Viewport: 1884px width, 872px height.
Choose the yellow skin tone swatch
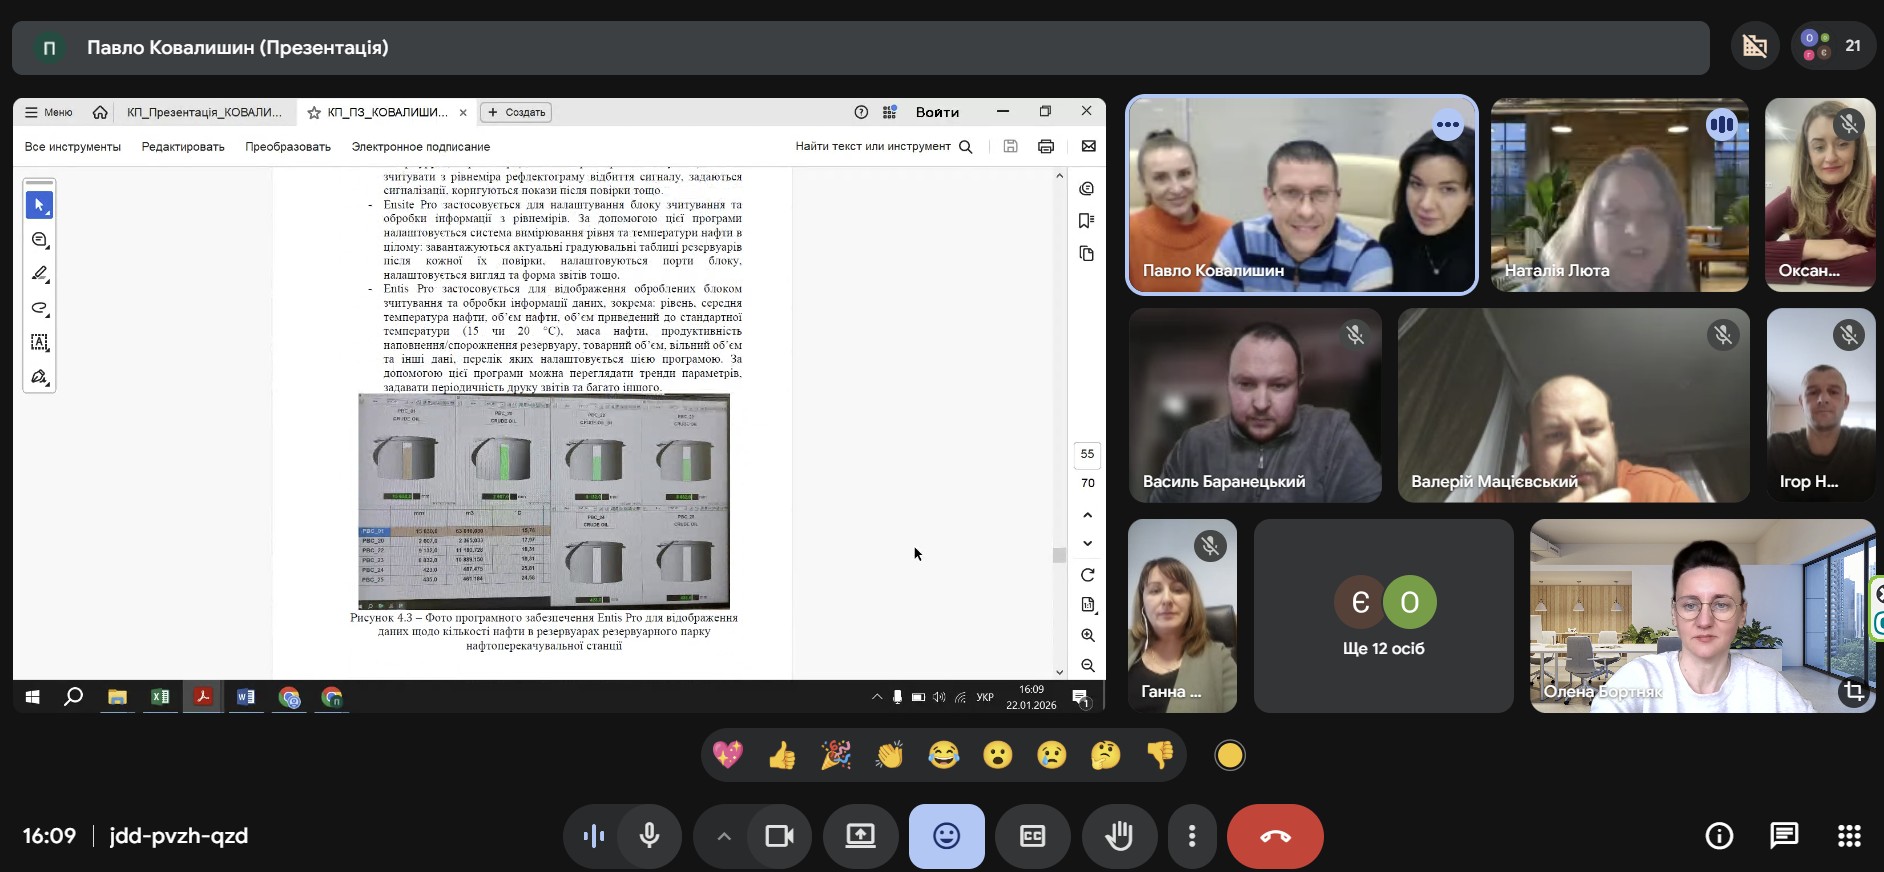click(1230, 756)
